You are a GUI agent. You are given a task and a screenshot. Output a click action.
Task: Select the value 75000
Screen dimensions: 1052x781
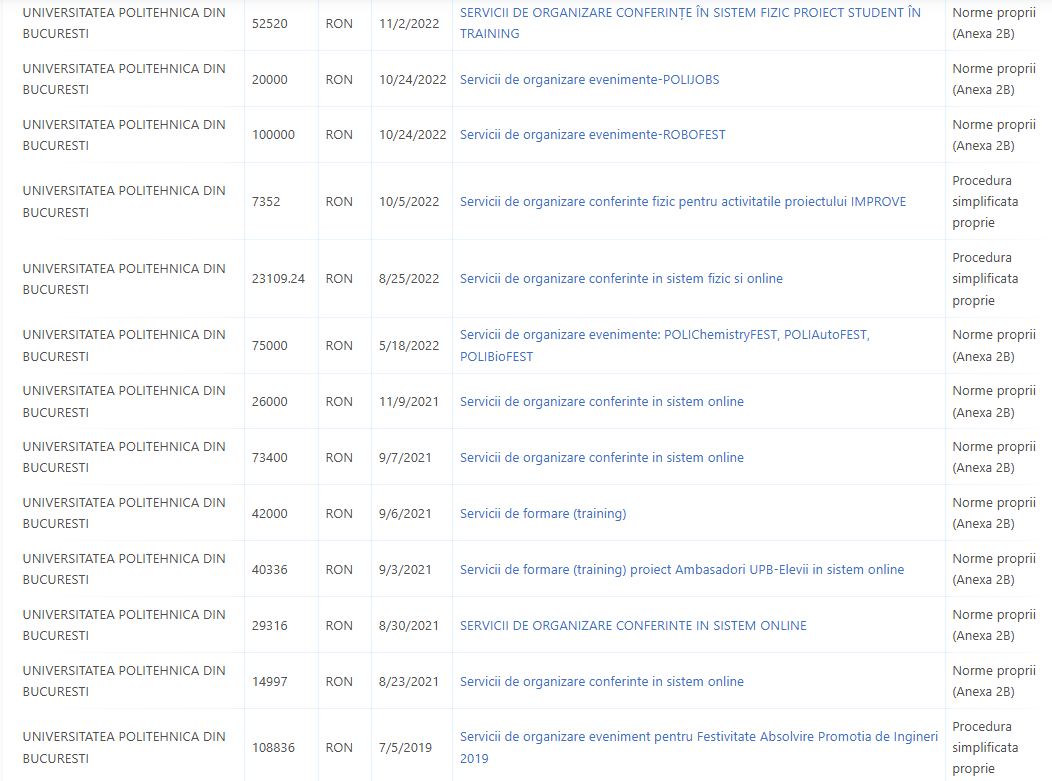pyautogui.click(x=270, y=346)
